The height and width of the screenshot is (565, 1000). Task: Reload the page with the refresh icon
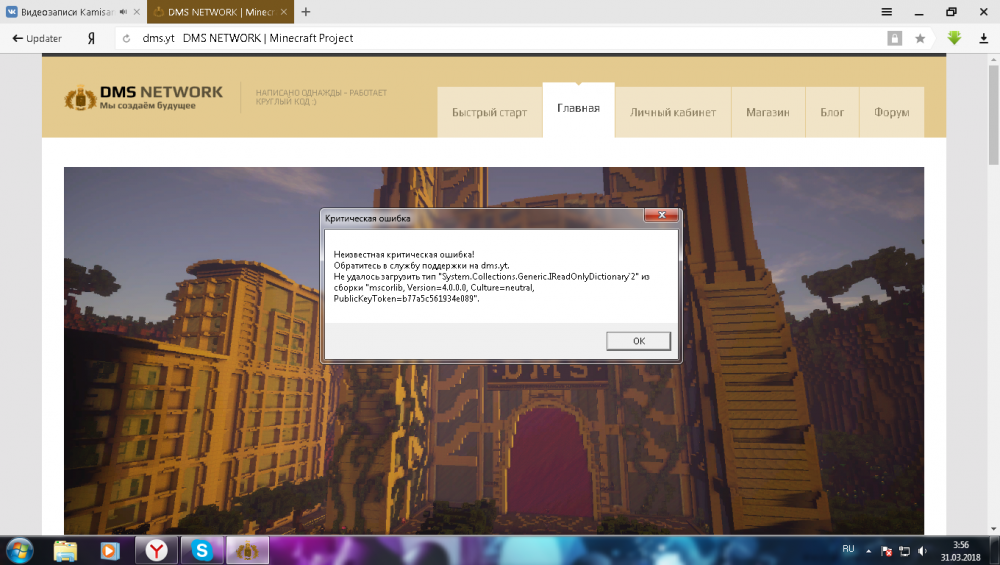pyautogui.click(x=126, y=38)
